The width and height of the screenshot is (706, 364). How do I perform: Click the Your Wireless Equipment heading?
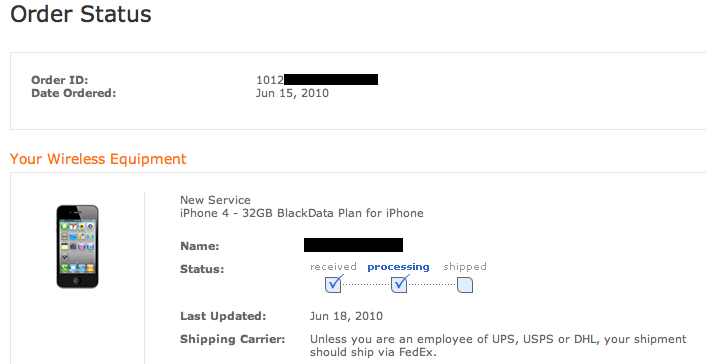(x=98, y=159)
